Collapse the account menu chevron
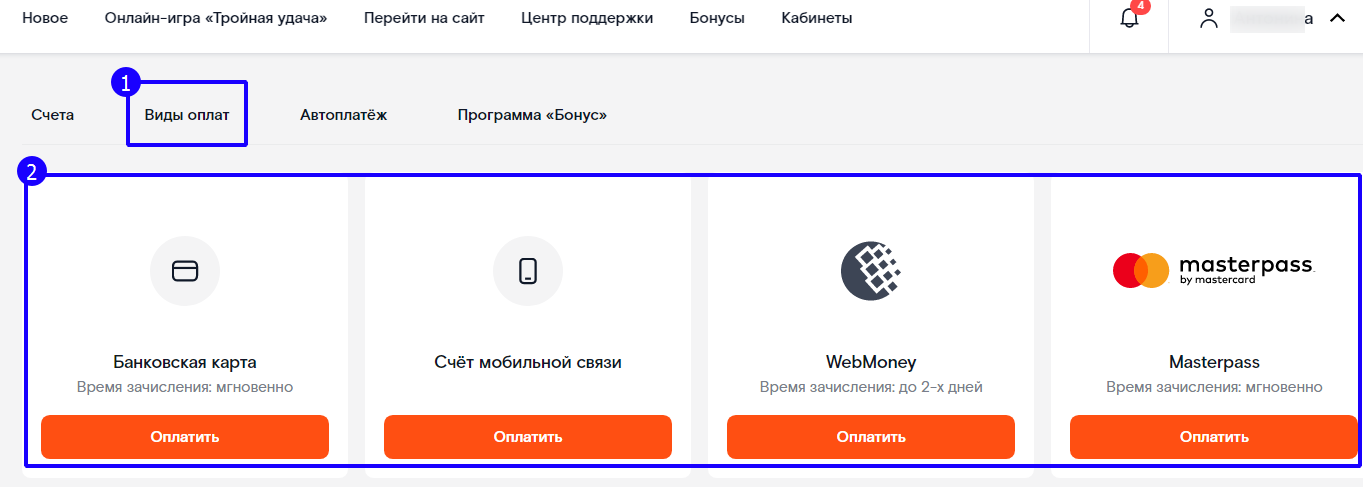The image size is (1363, 487). point(1337,18)
